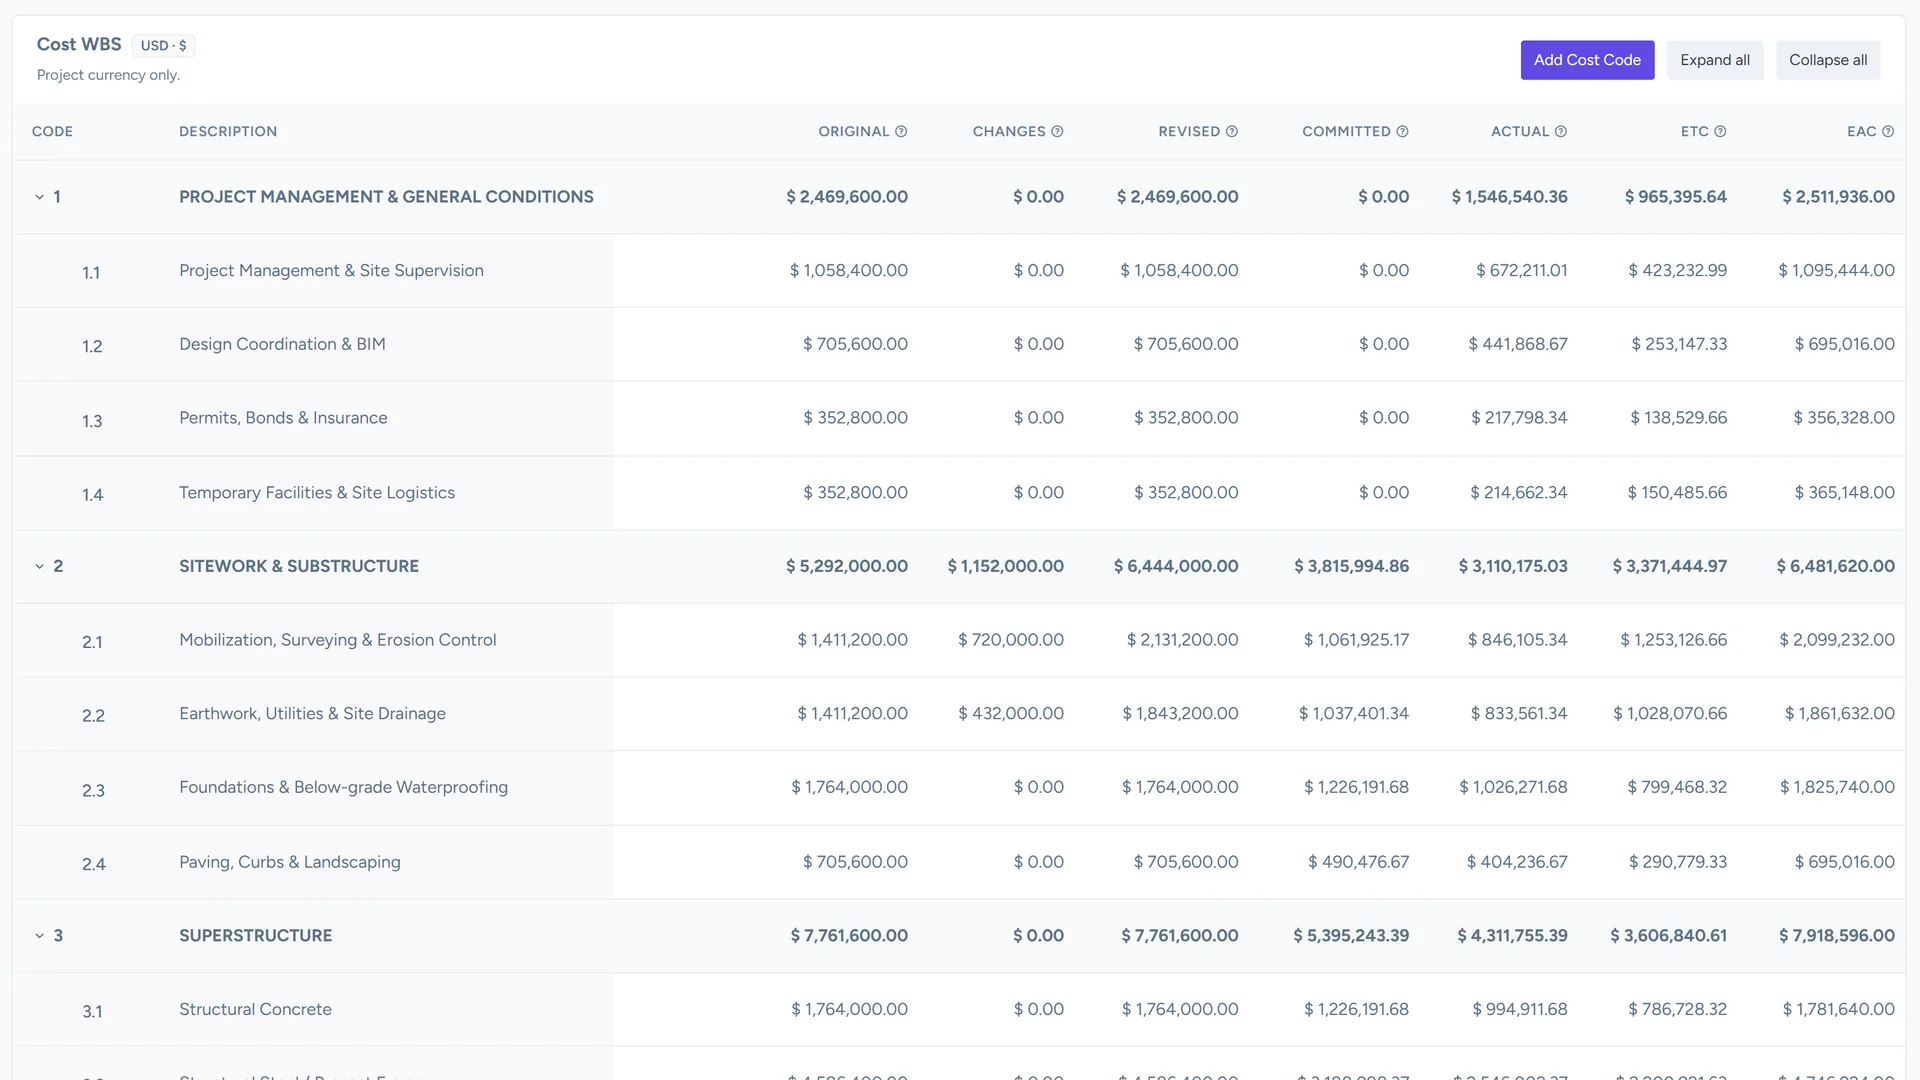Click the Cost WBS title
The height and width of the screenshot is (1080, 1920).
tap(79, 44)
